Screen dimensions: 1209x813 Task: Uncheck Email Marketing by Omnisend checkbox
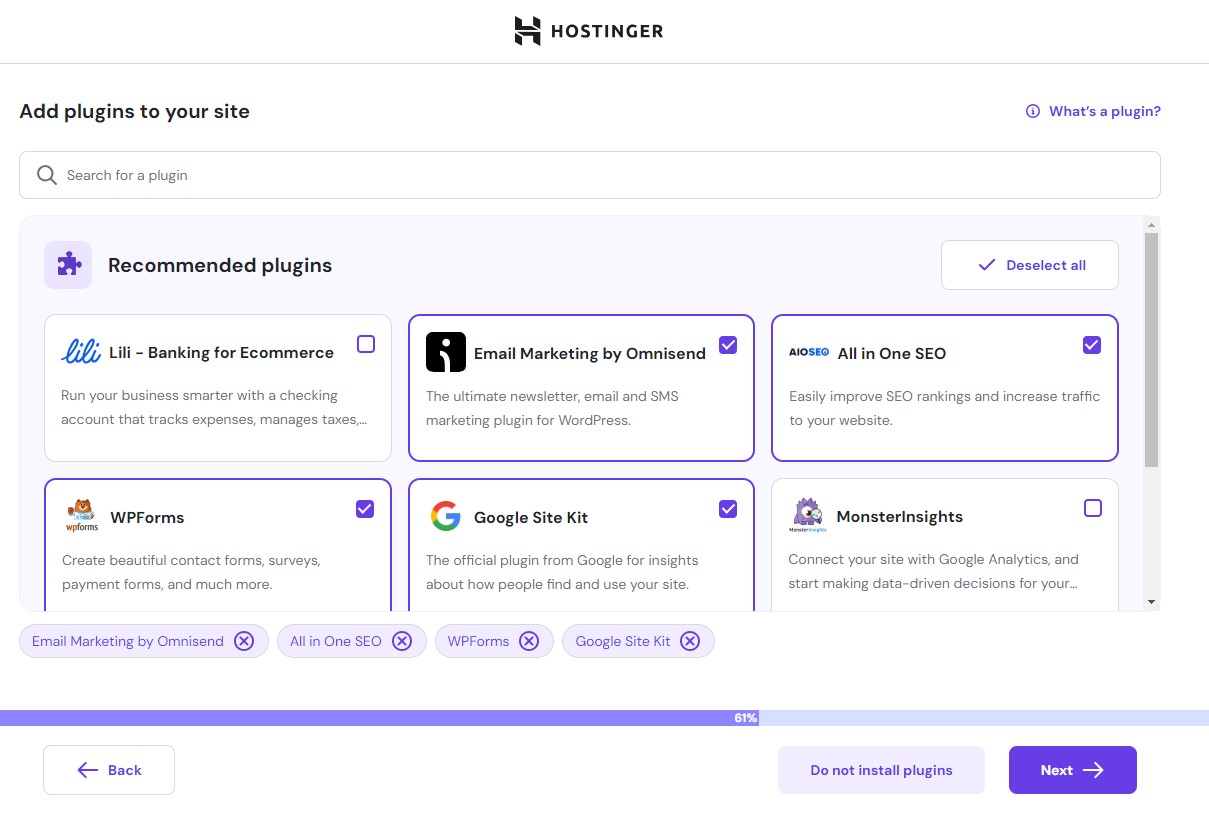[x=728, y=345]
